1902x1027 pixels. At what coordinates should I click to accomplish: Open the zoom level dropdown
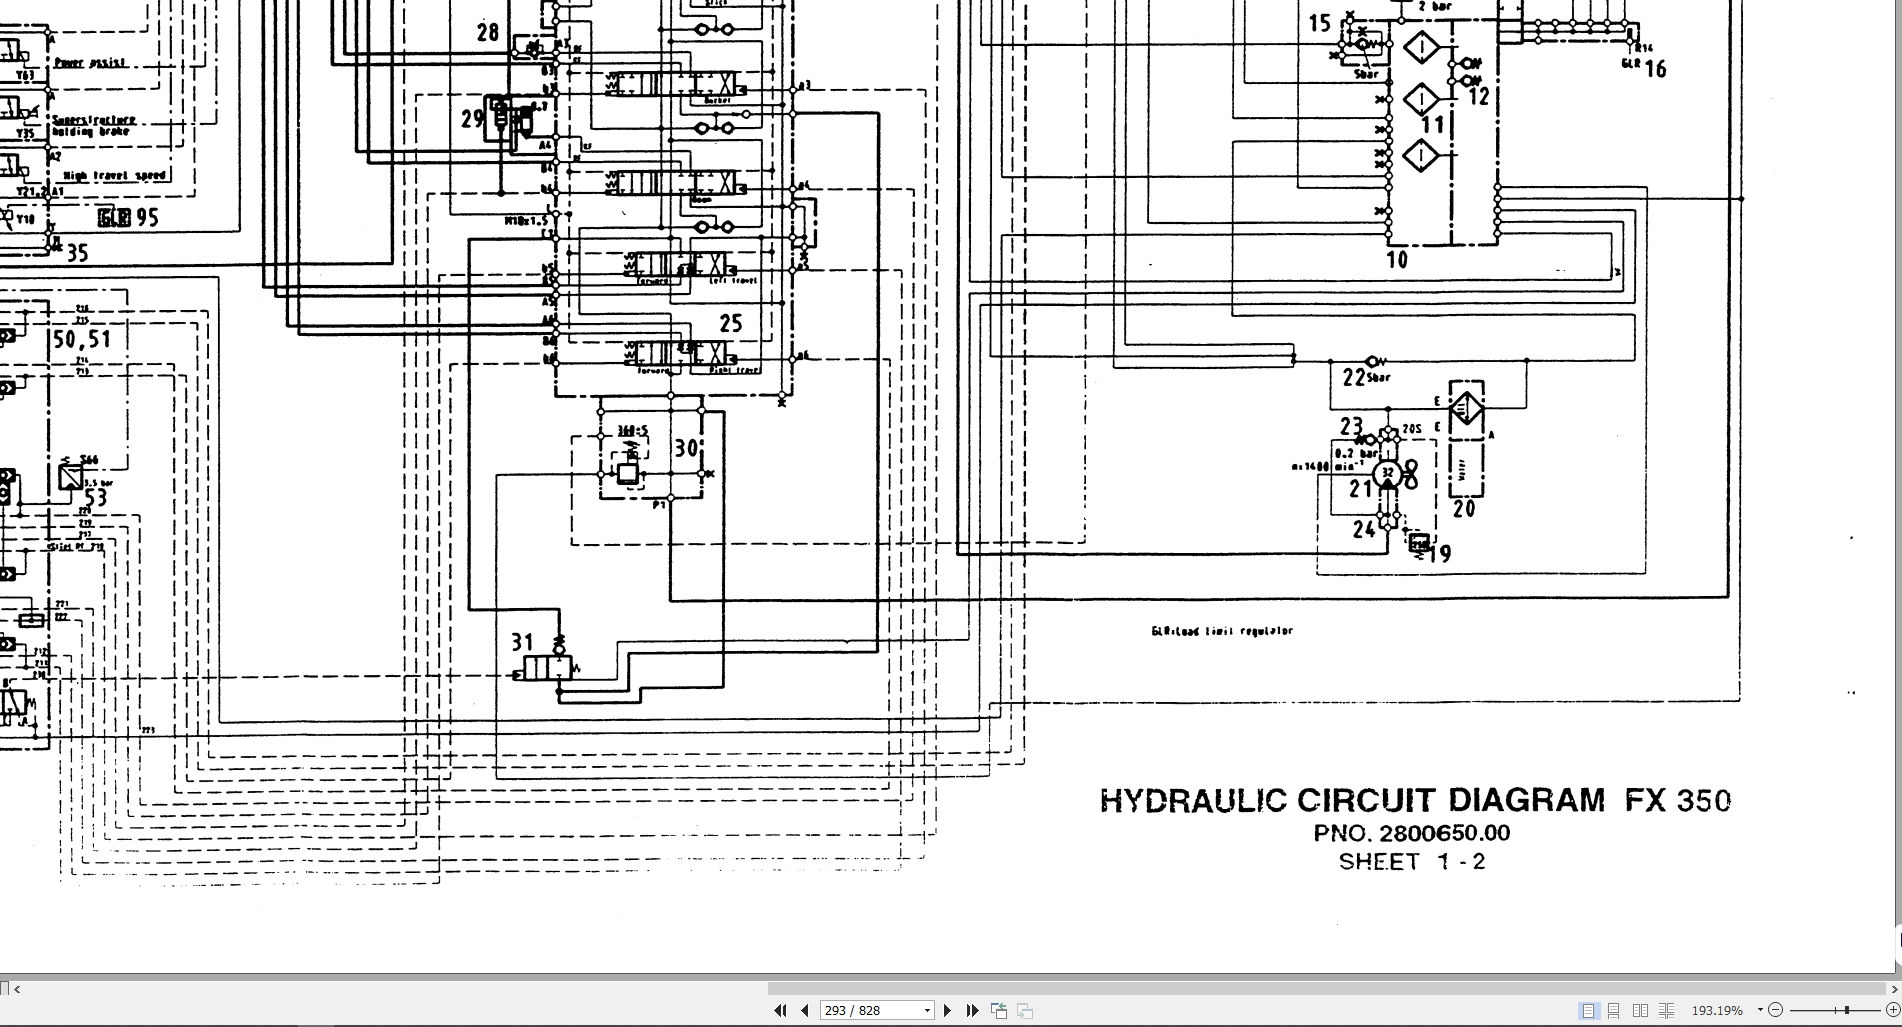click(1760, 1010)
